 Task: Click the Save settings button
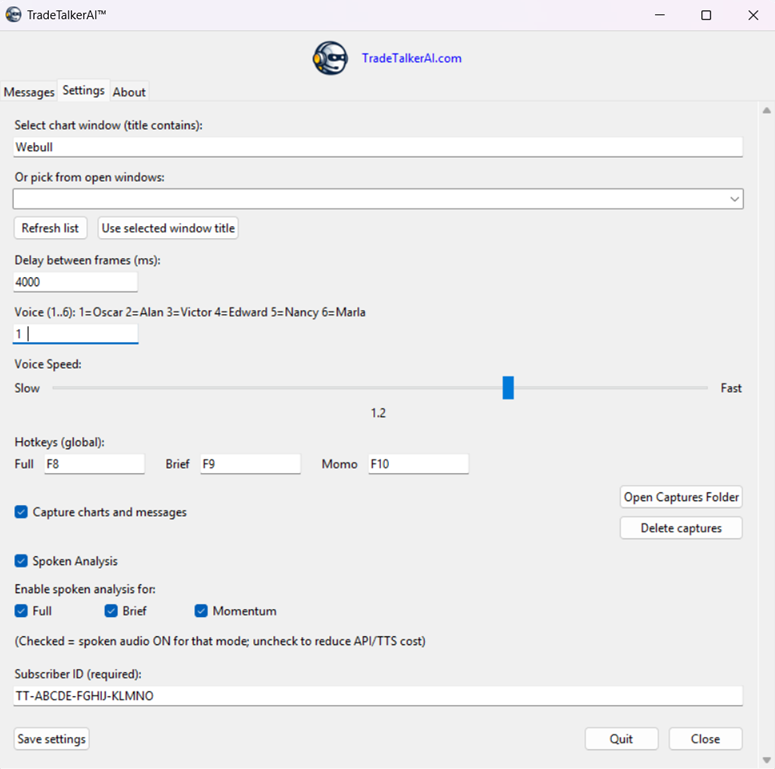[52, 739]
